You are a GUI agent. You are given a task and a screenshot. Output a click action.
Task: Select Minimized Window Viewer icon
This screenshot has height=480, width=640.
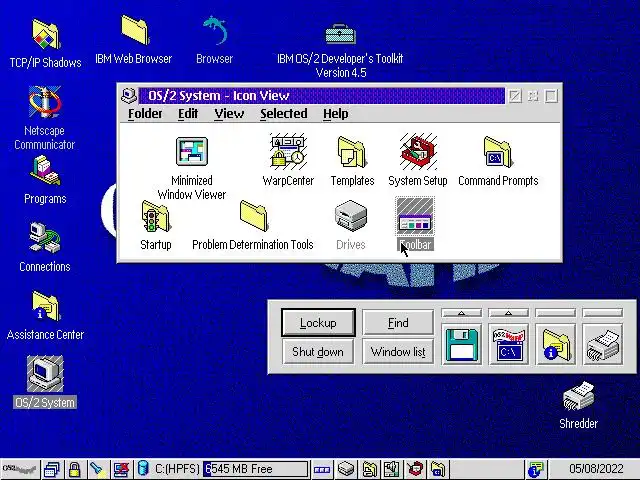[x=191, y=151]
